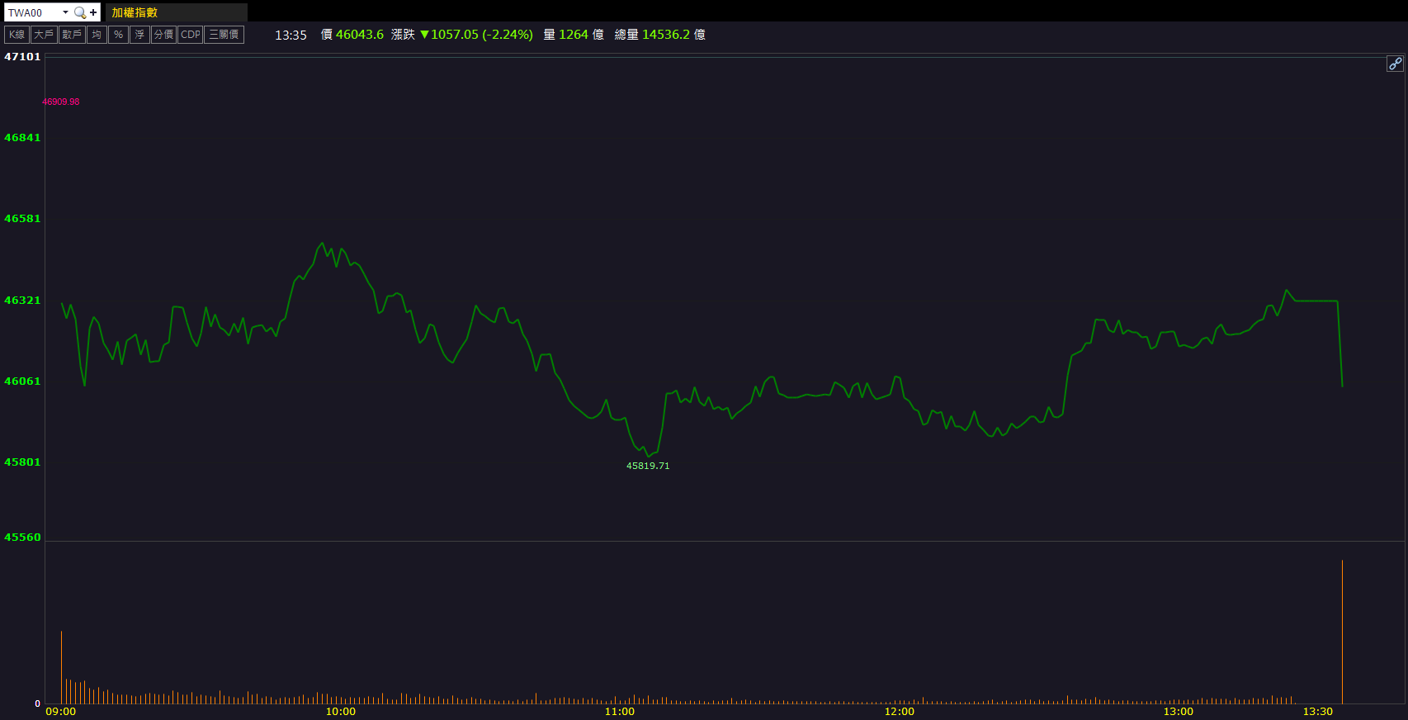This screenshot has height=720, width=1408.
Task: Click the white opening volume bar at 09:00
Action: pos(61,667)
